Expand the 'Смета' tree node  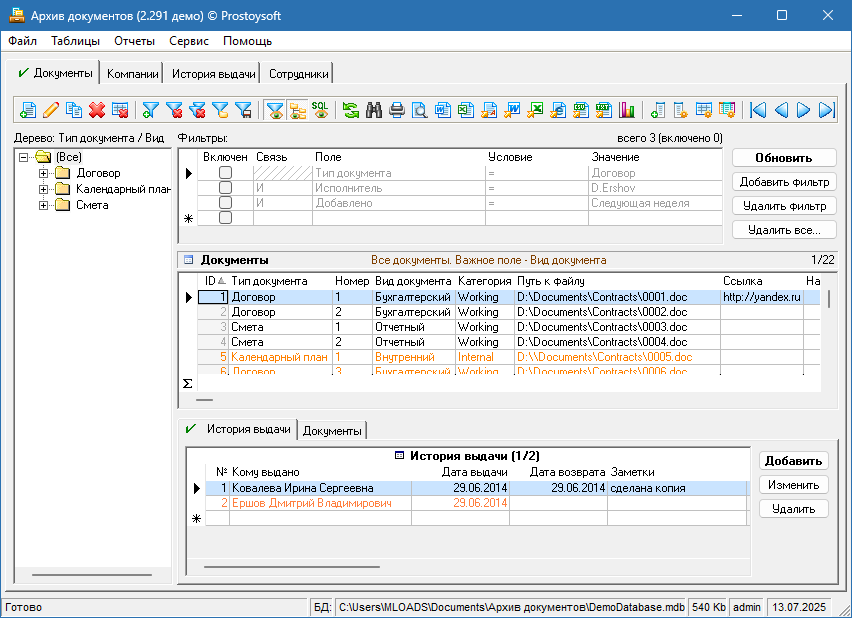pyautogui.click(x=43, y=205)
